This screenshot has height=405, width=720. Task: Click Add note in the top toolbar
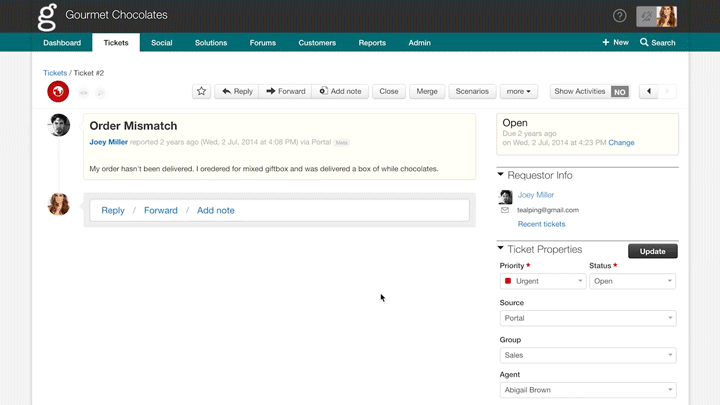pos(340,91)
